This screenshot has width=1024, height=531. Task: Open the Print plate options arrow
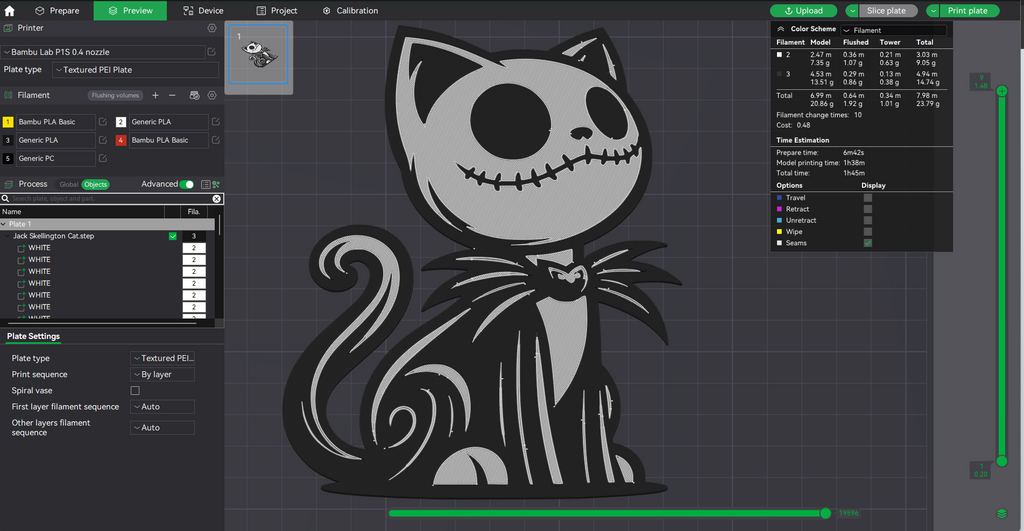pyautogui.click(x=933, y=11)
